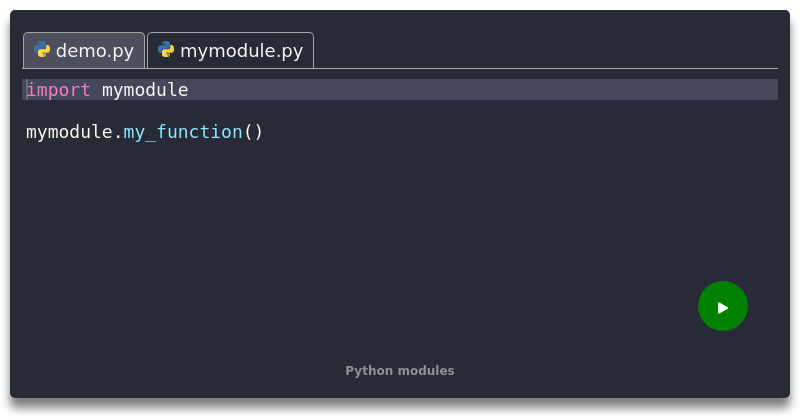The image size is (800, 418).
Task: Click "mymodule" on the import line
Action: [x=145, y=90]
